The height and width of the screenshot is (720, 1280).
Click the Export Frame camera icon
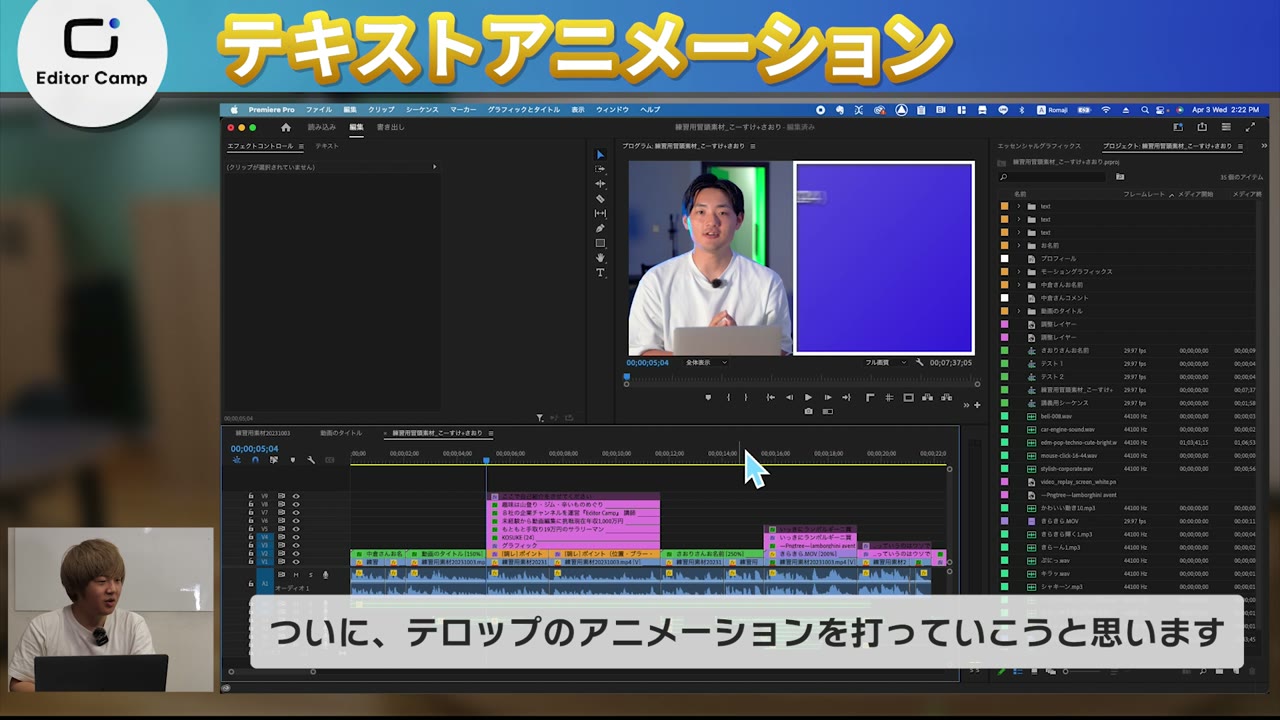click(x=809, y=411)
